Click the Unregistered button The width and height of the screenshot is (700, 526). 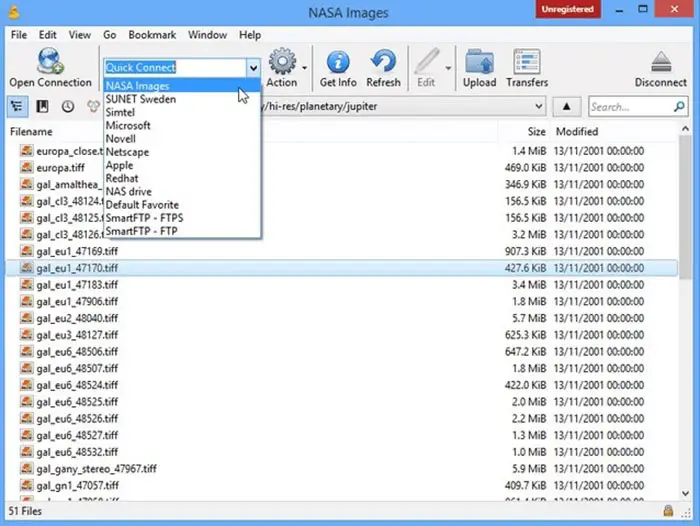567,9
